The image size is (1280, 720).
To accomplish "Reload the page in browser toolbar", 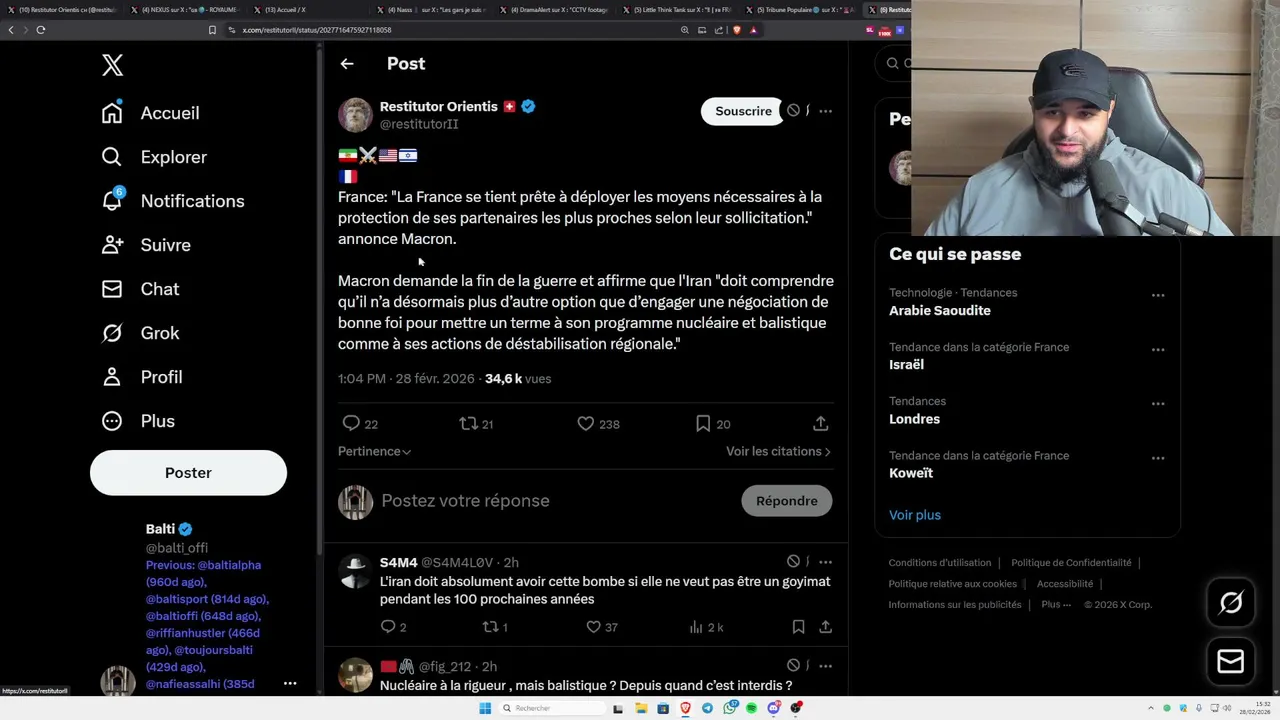I will (41, 30).
